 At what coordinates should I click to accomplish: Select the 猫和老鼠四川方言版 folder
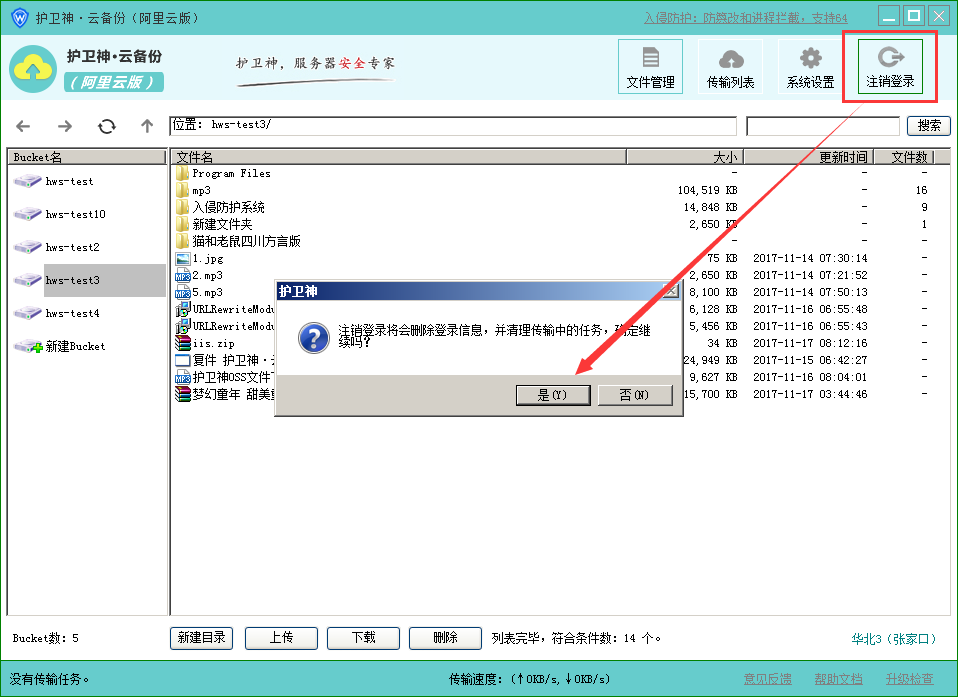click(x=246, y=241)
